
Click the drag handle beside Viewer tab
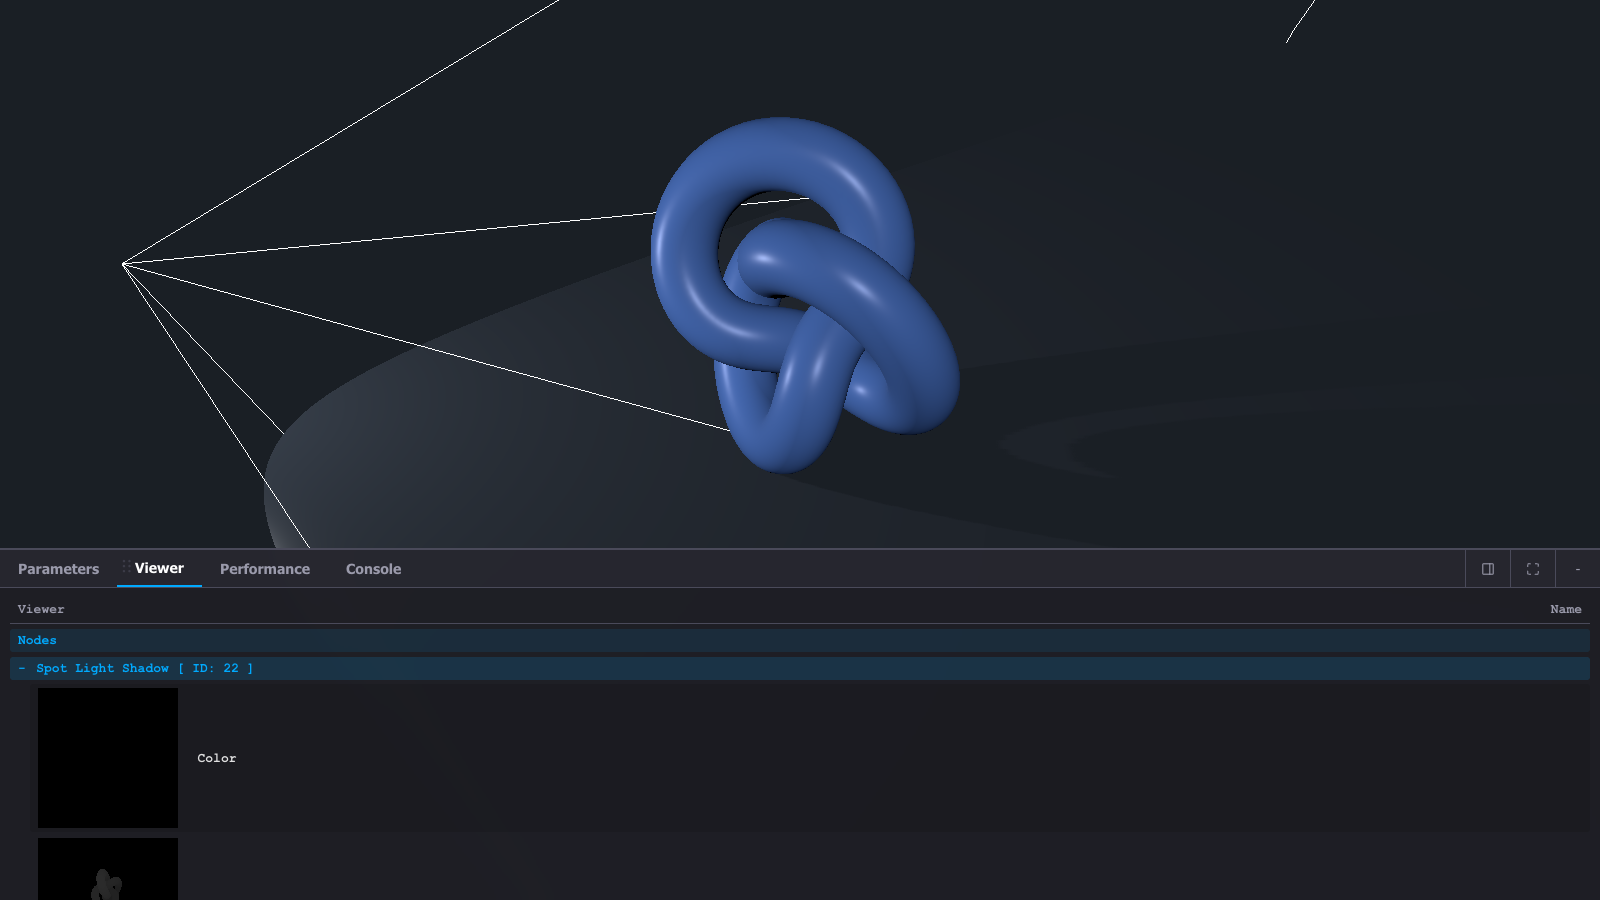125,567
